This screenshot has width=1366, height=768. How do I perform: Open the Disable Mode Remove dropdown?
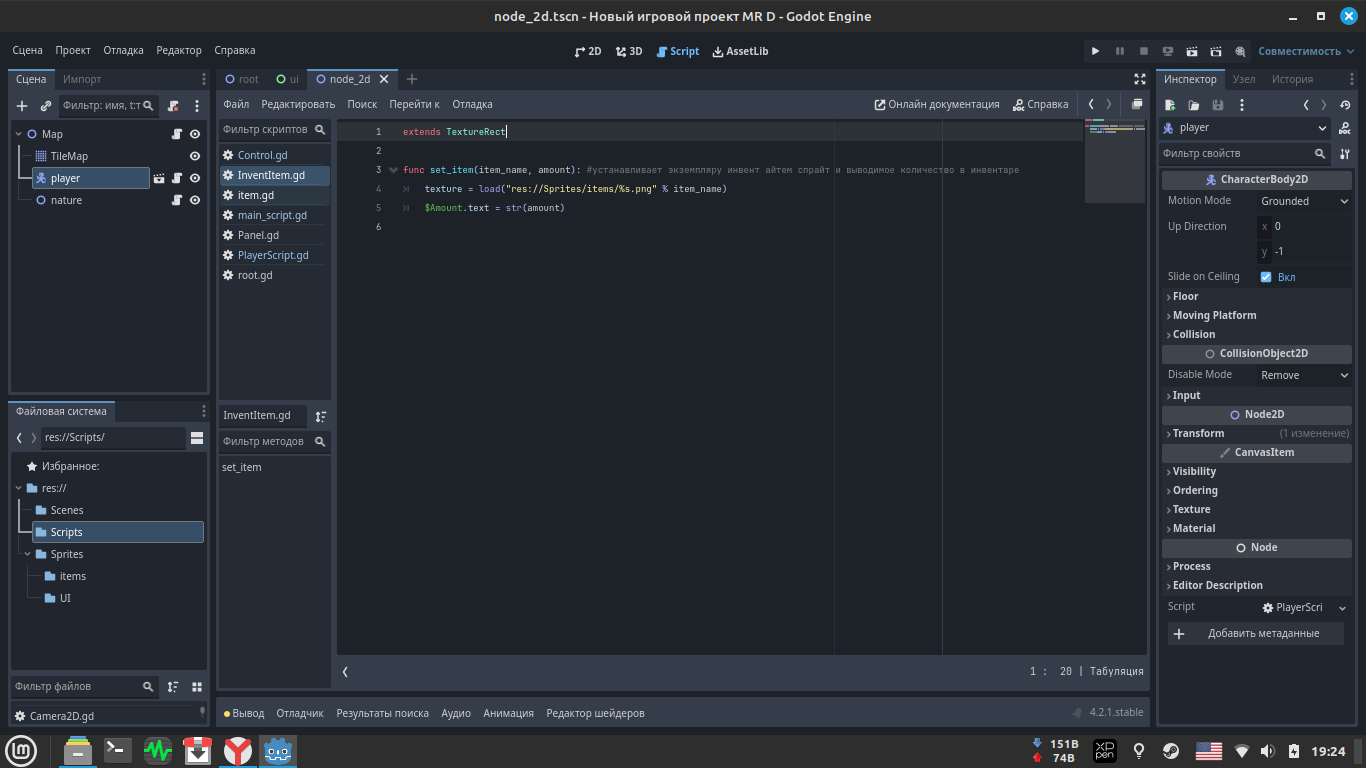coord(1304,375)
